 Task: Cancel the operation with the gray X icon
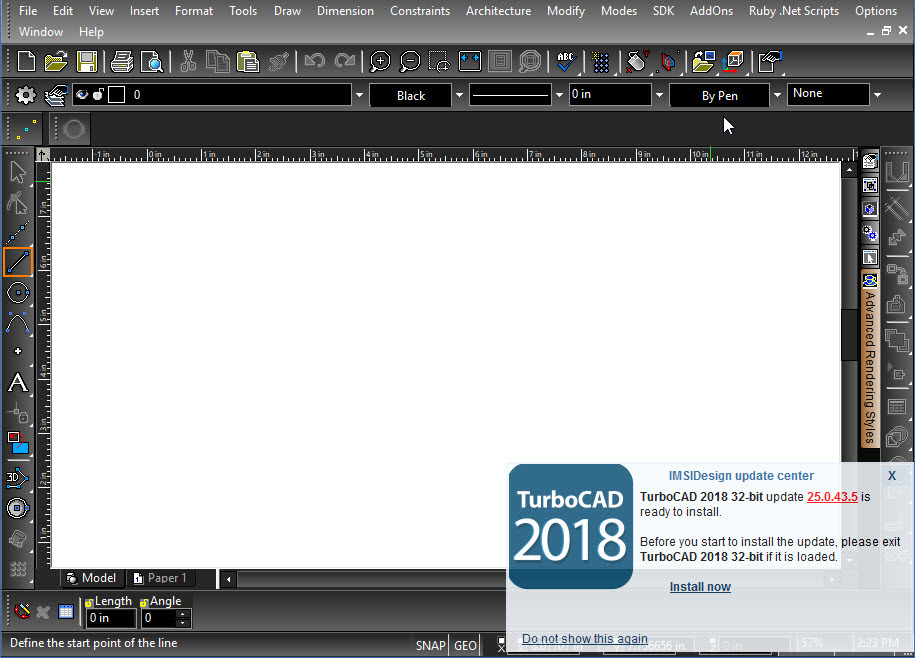point(43,612)
